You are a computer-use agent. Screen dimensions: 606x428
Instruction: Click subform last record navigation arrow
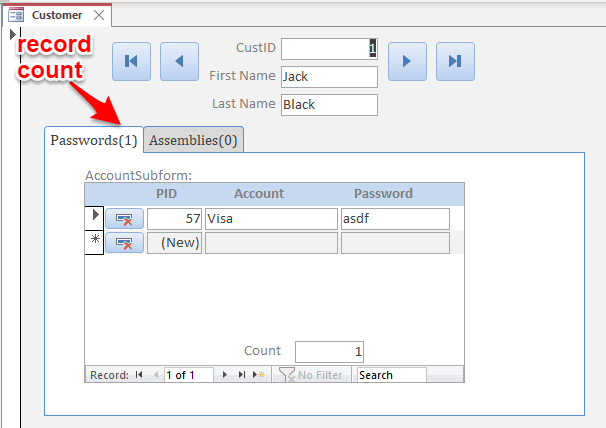tap(242, 375)
